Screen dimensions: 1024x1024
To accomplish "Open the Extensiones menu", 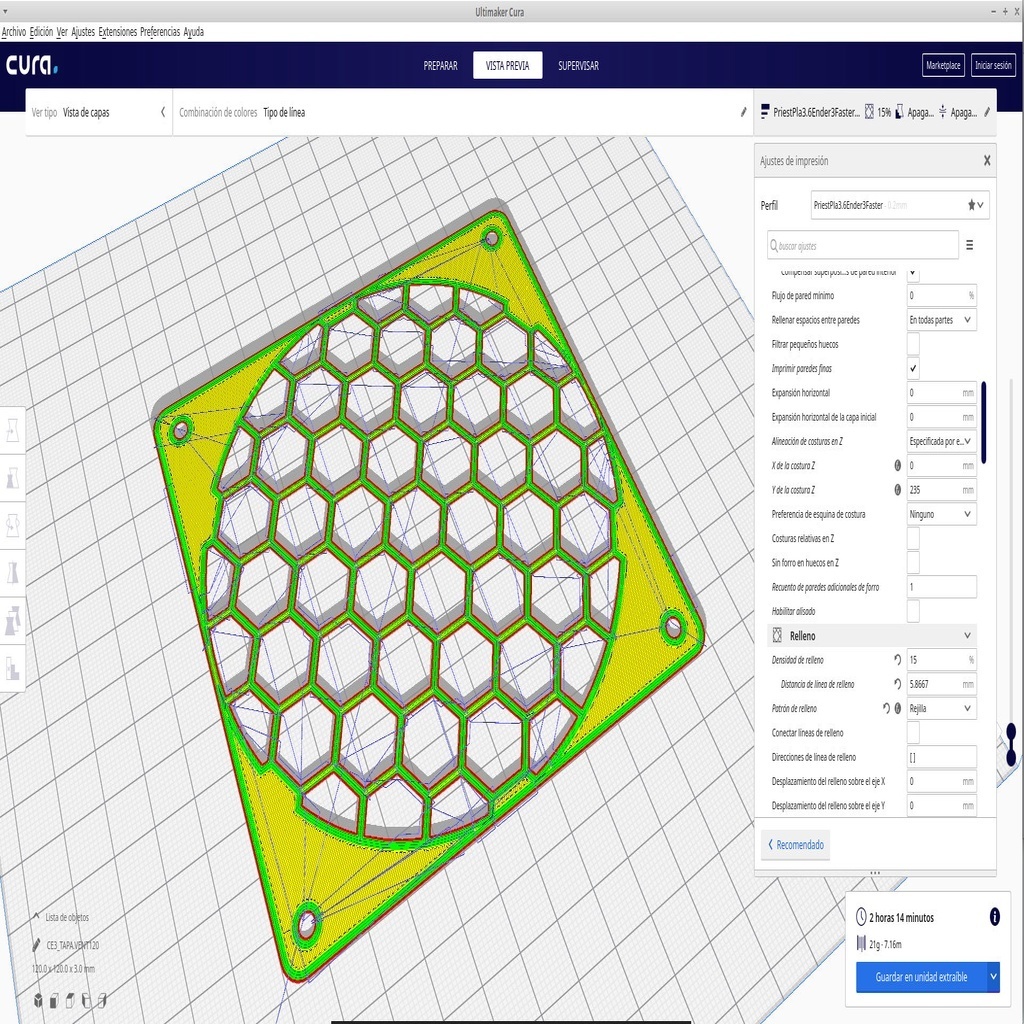I will pos(117,31).
